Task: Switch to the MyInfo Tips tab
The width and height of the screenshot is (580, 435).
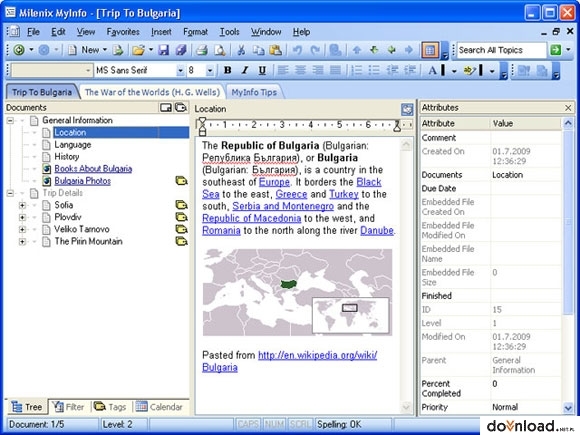Action: coord(254,92)
